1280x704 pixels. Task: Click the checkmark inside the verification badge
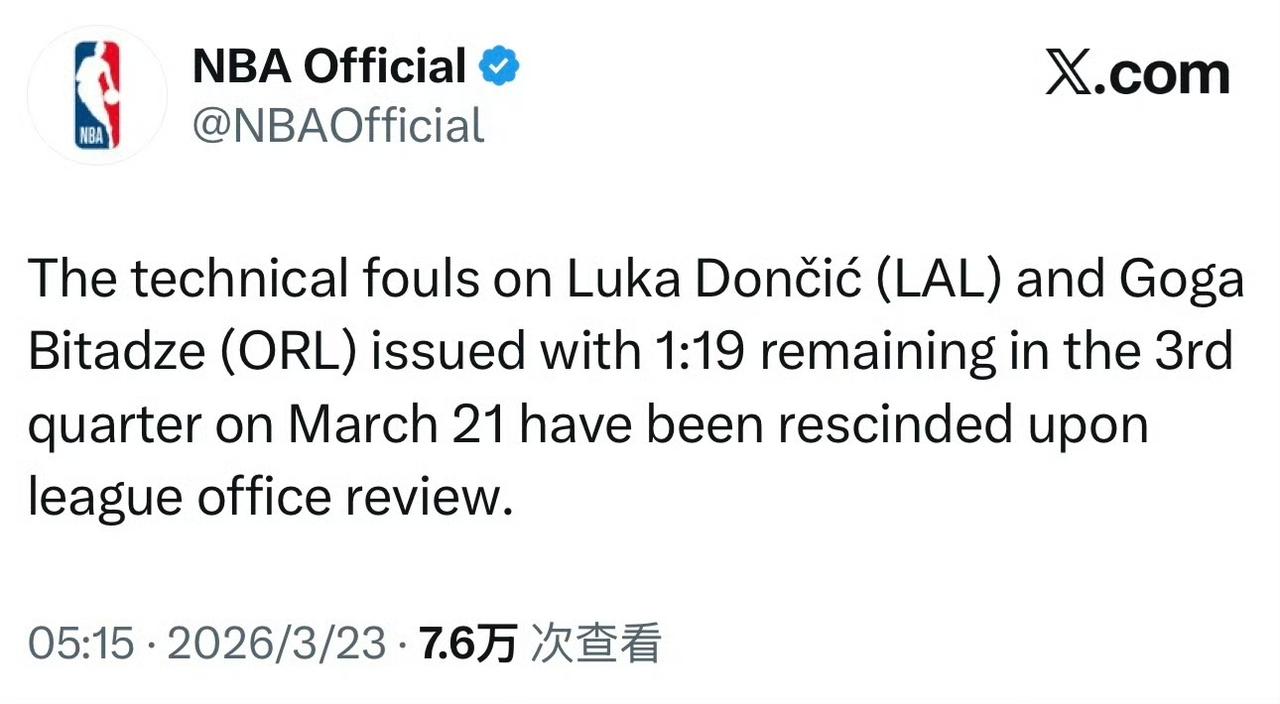pyautogui.click(x=498, y=64)
